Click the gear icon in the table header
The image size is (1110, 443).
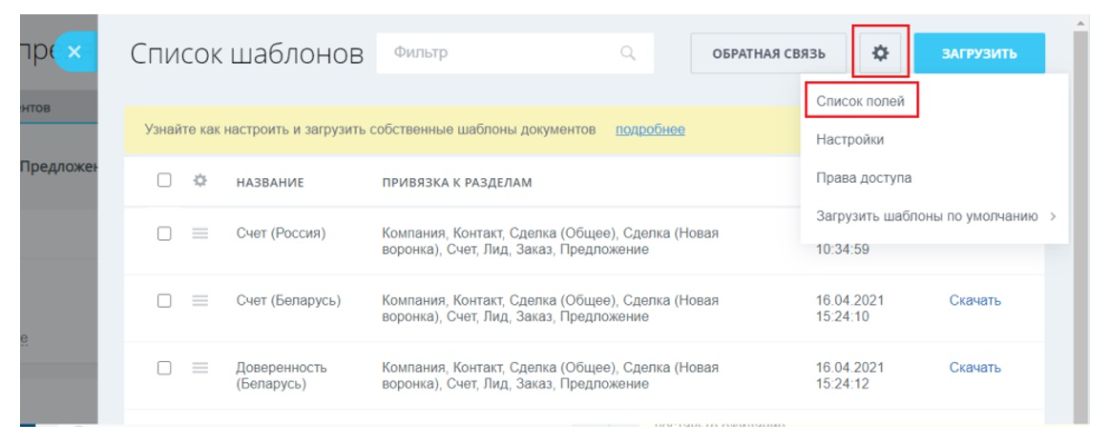click(198, 182)
